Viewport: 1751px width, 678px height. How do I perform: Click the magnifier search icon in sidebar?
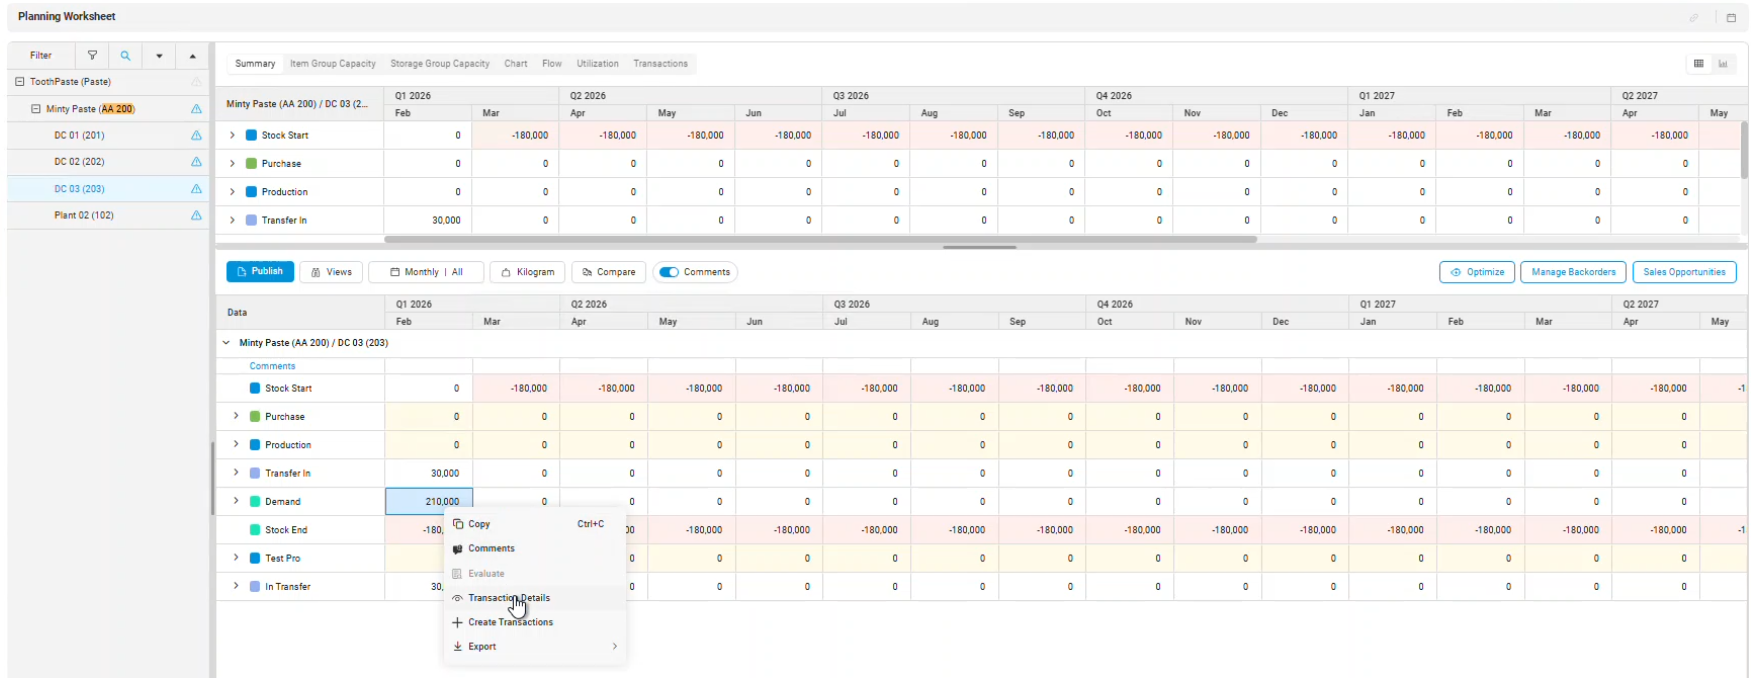click(125, 56)
